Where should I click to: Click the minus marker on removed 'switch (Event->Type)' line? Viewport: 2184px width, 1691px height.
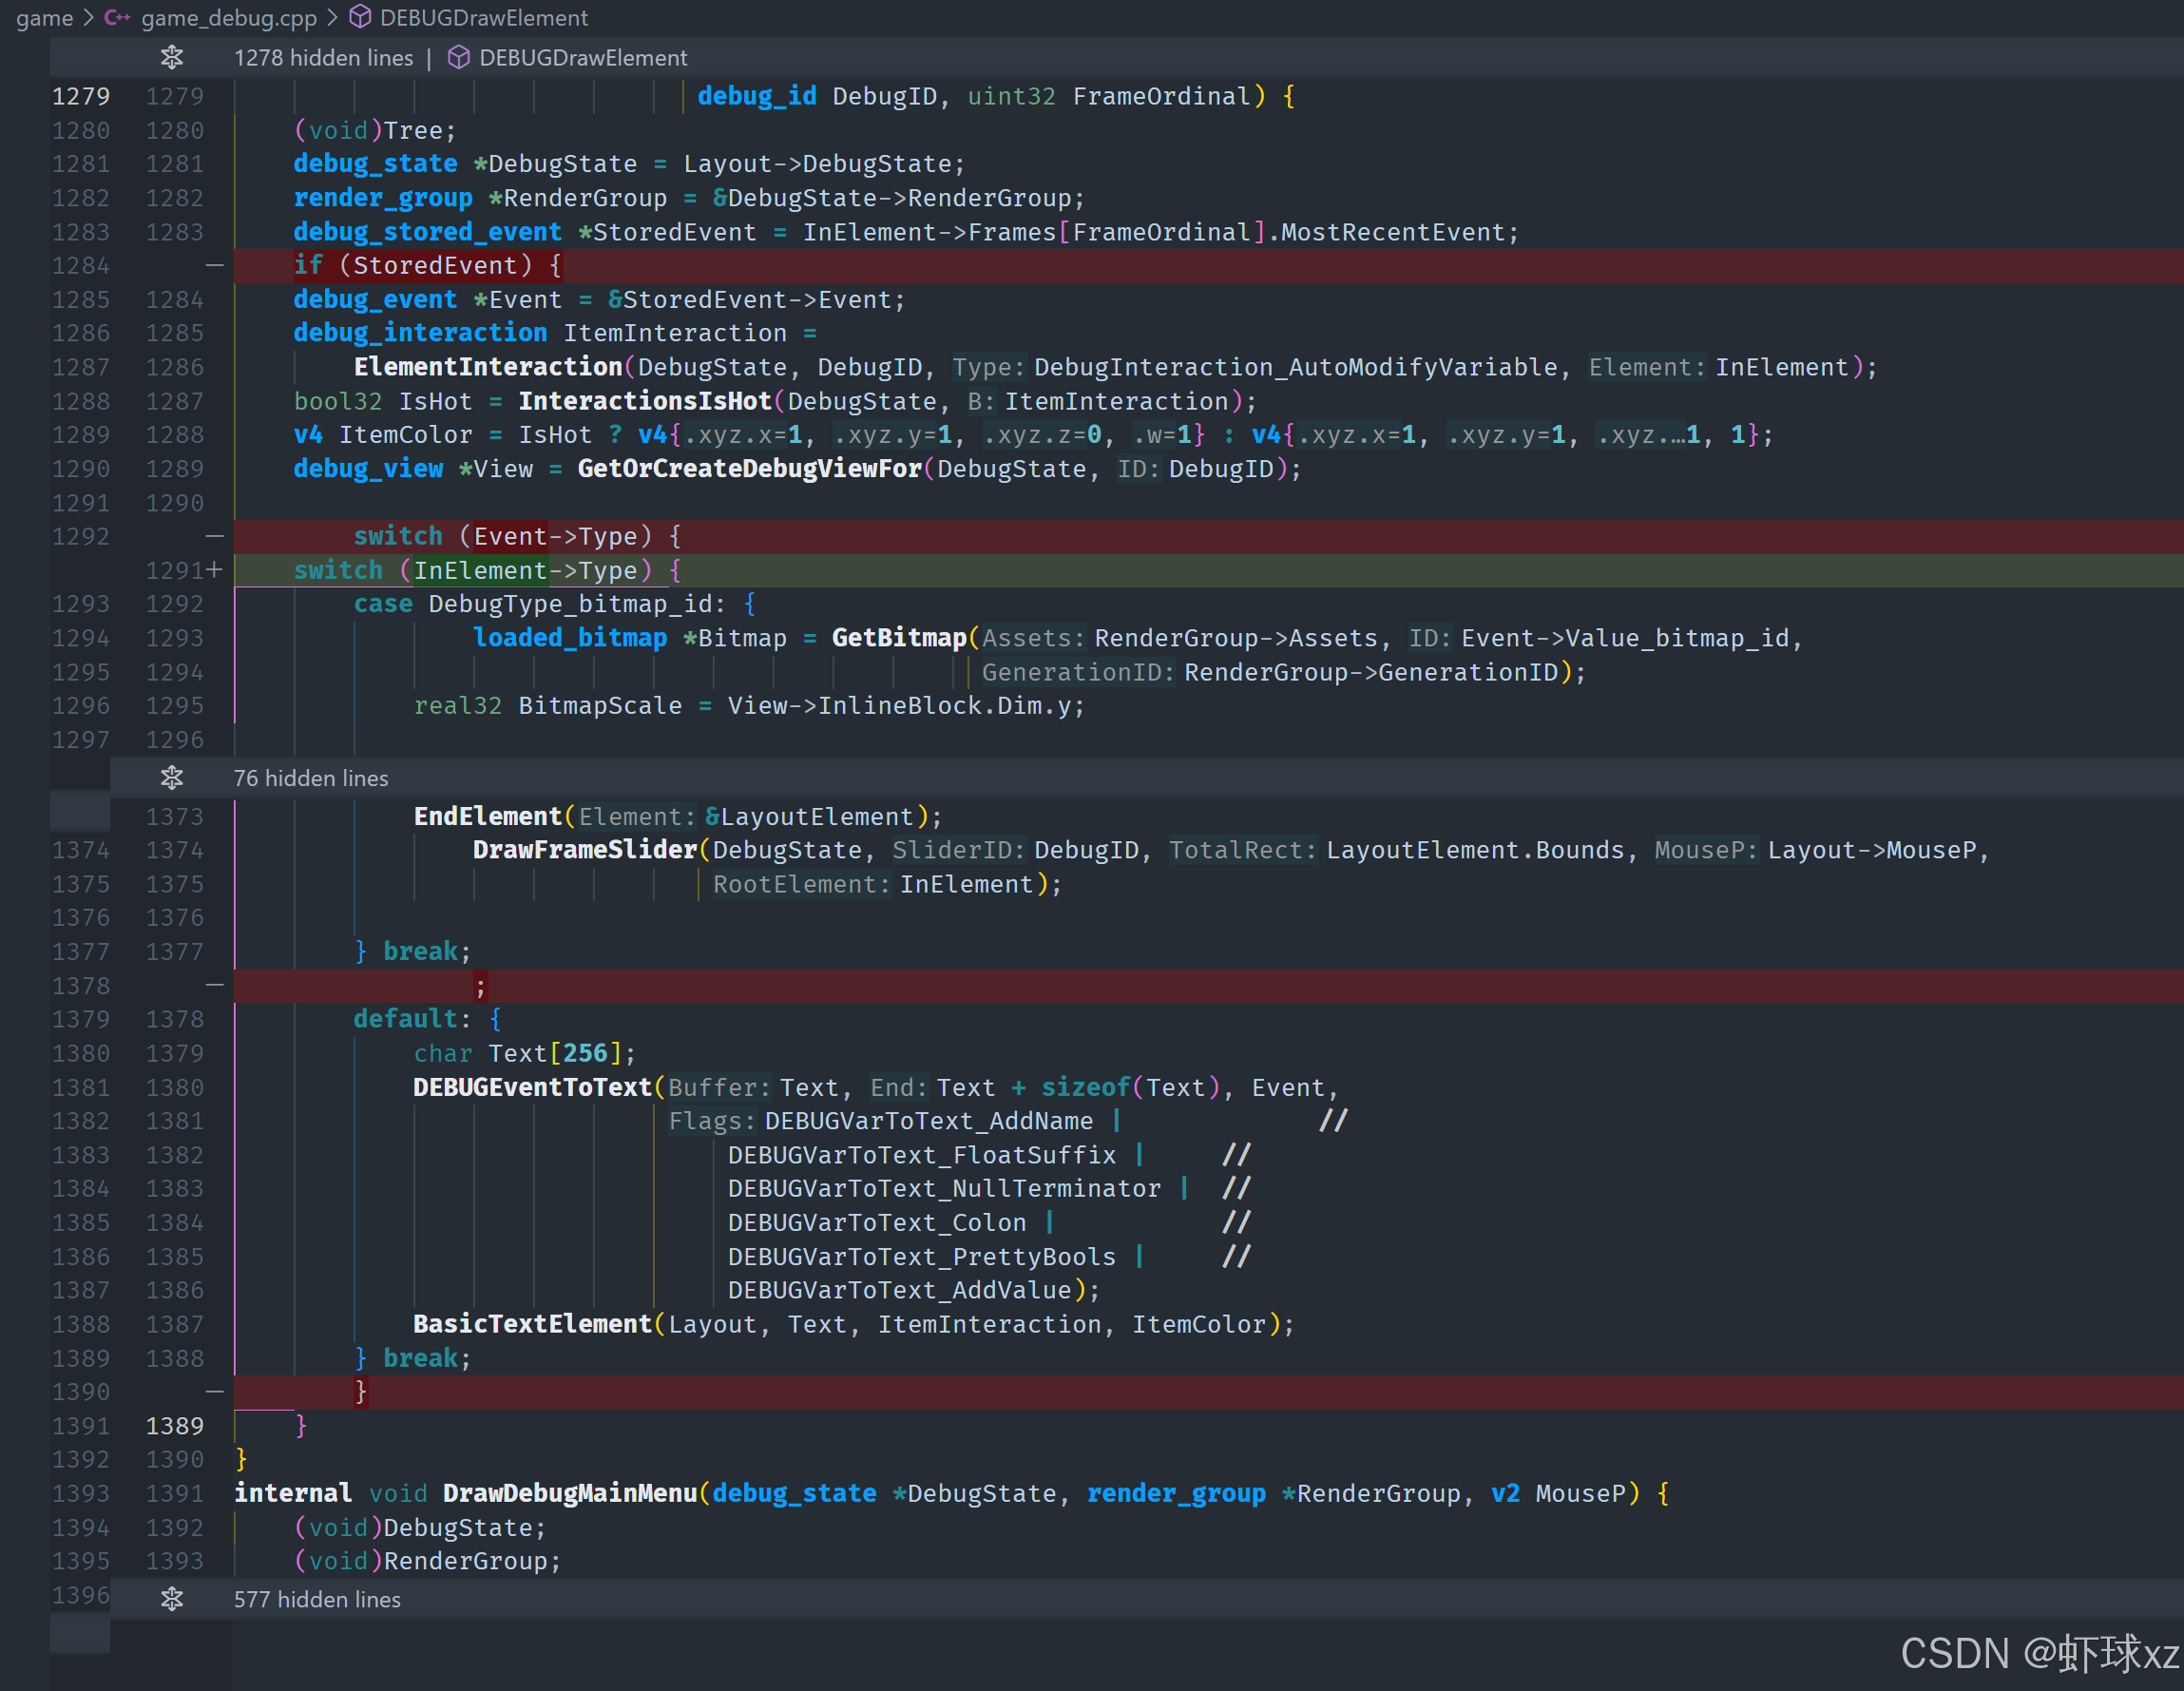click(214, 536)
